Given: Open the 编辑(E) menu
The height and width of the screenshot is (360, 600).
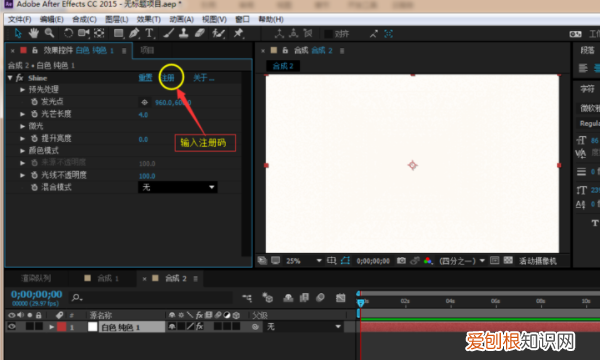Looking at the screenshot, I should (x=52, y=20).
